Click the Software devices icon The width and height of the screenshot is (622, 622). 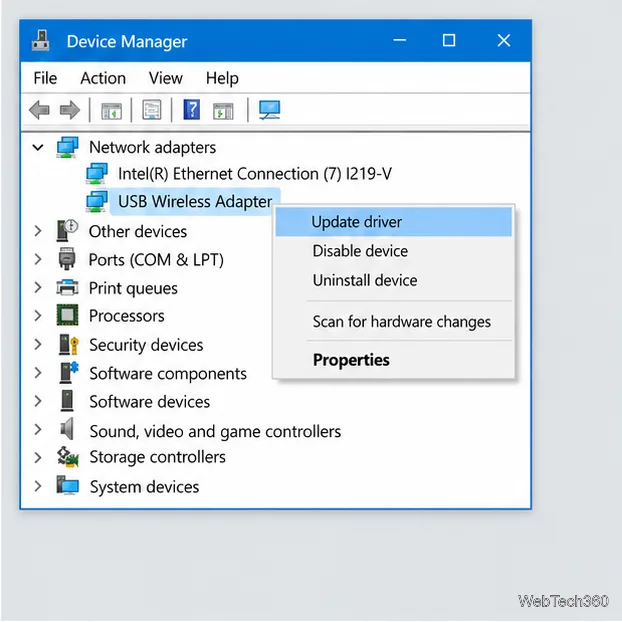[67, 401]
